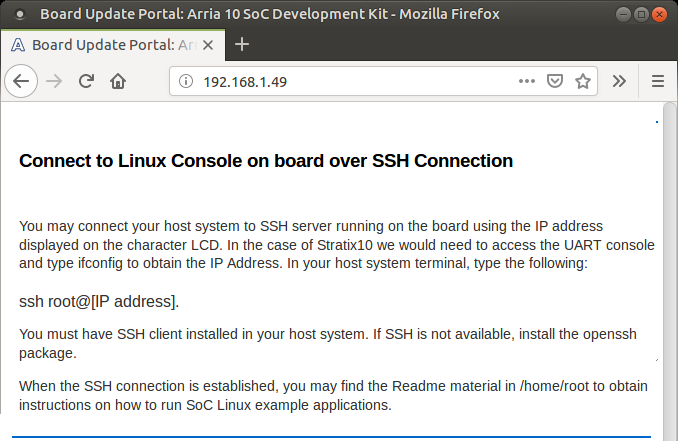Open the page actions three-dot menu

(x=527, y=81)
